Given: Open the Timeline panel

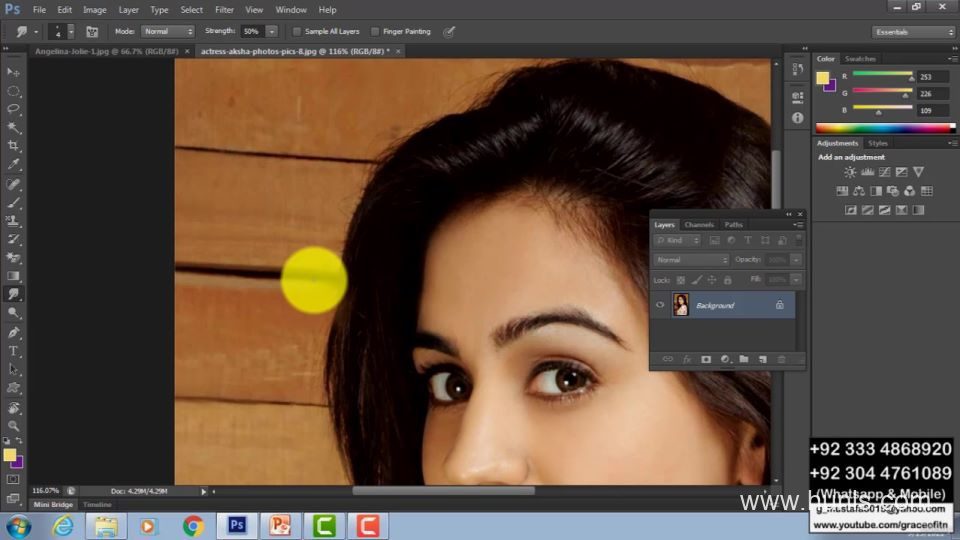Looking at the screenshot, I should (x=97, y=504).
